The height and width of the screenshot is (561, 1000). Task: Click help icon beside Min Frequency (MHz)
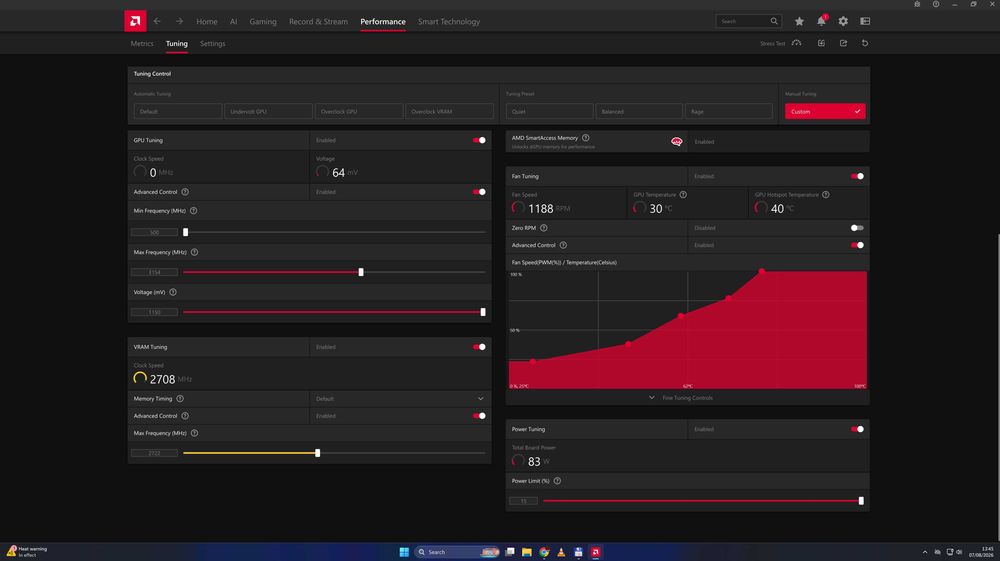[193, 210]
